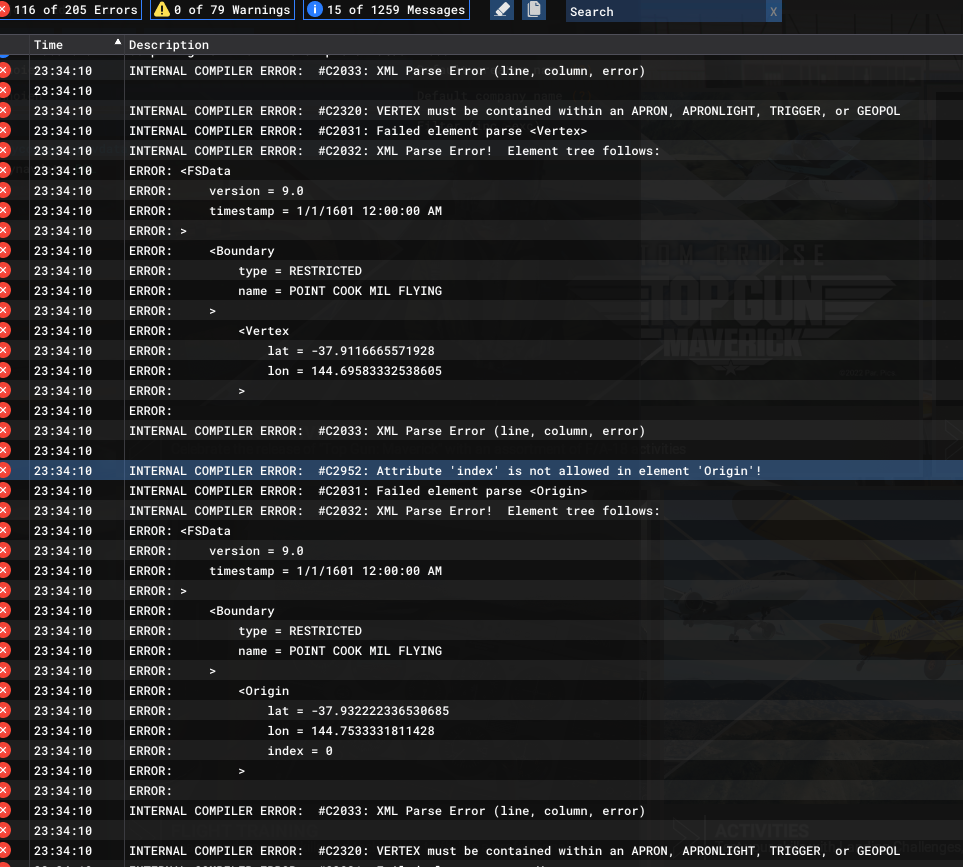963x867 pixels.
Task: Click the eraser clear console icon
Action: (502, 10)
